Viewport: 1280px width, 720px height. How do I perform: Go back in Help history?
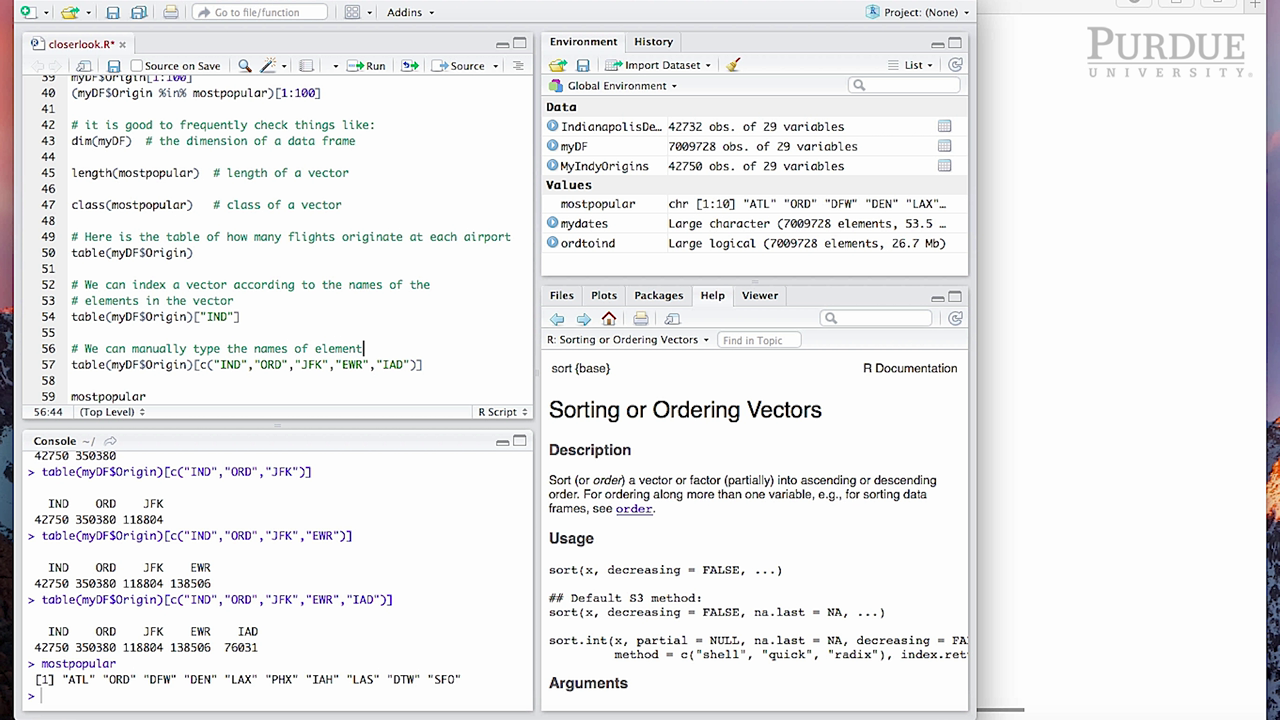[x=557, y=319]
